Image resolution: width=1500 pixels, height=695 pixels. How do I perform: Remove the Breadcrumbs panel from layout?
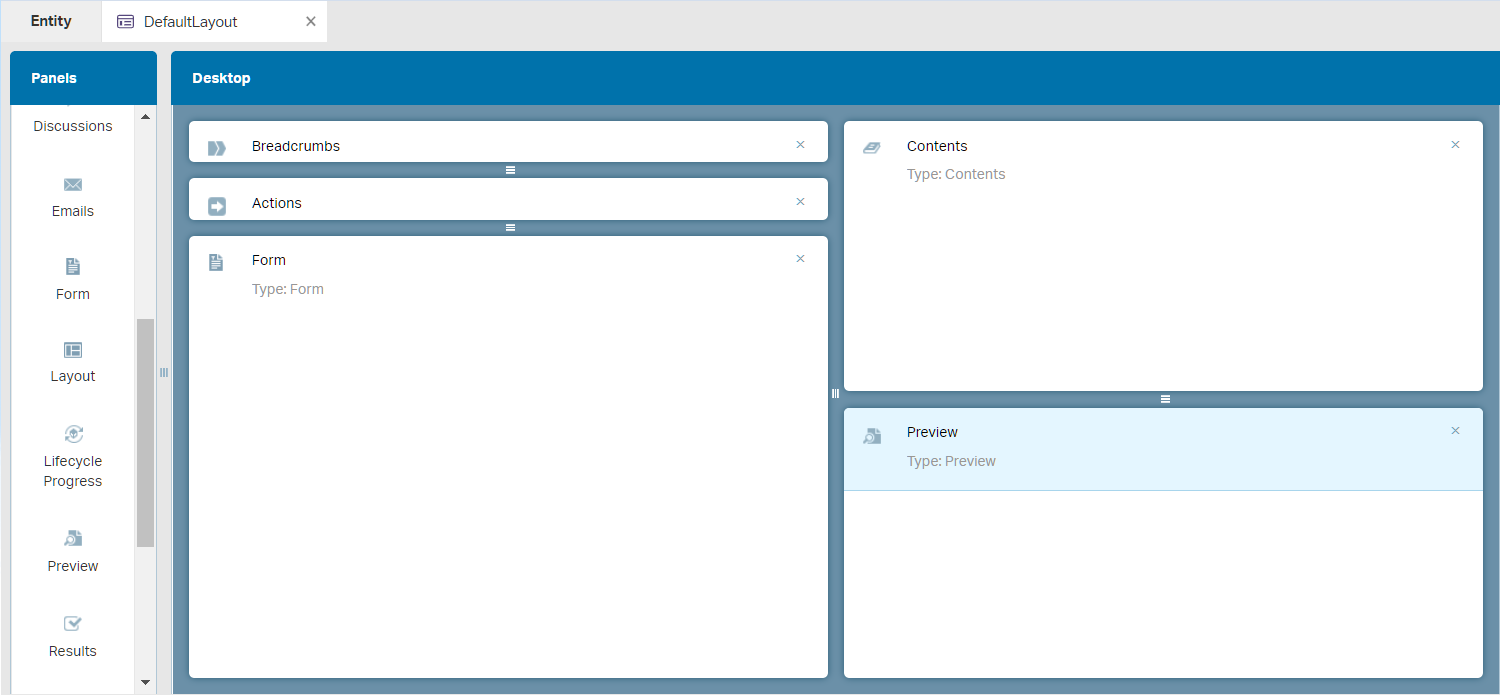click(800, 145)
